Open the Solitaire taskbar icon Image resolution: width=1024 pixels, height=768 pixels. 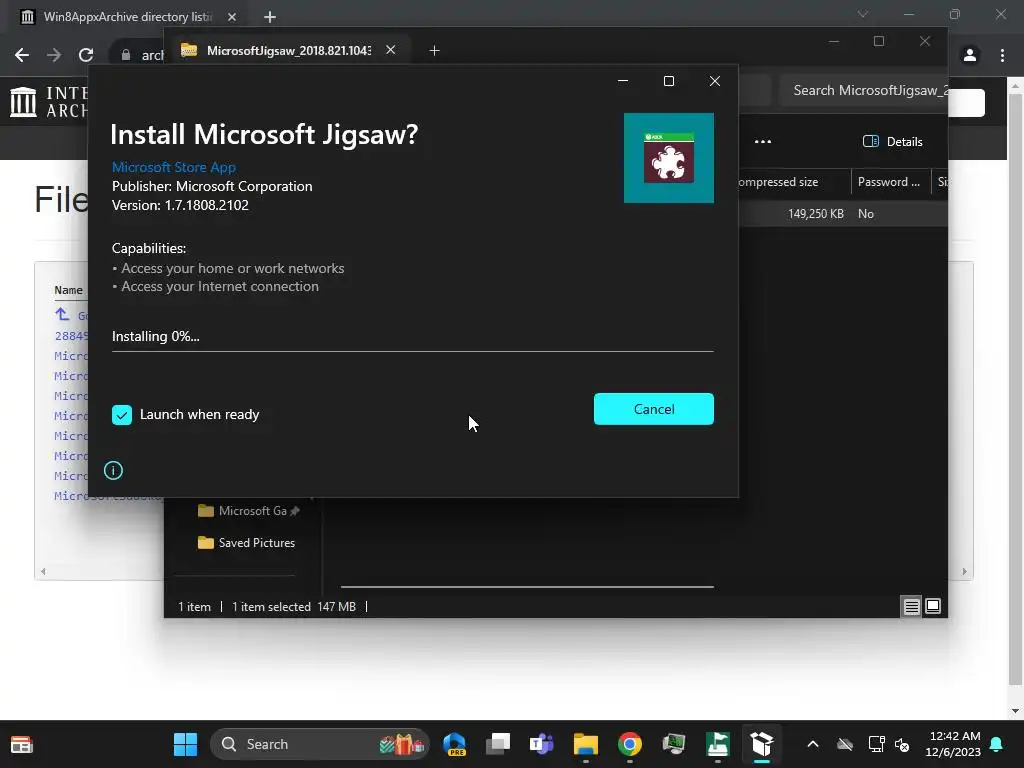coord(718,744)
